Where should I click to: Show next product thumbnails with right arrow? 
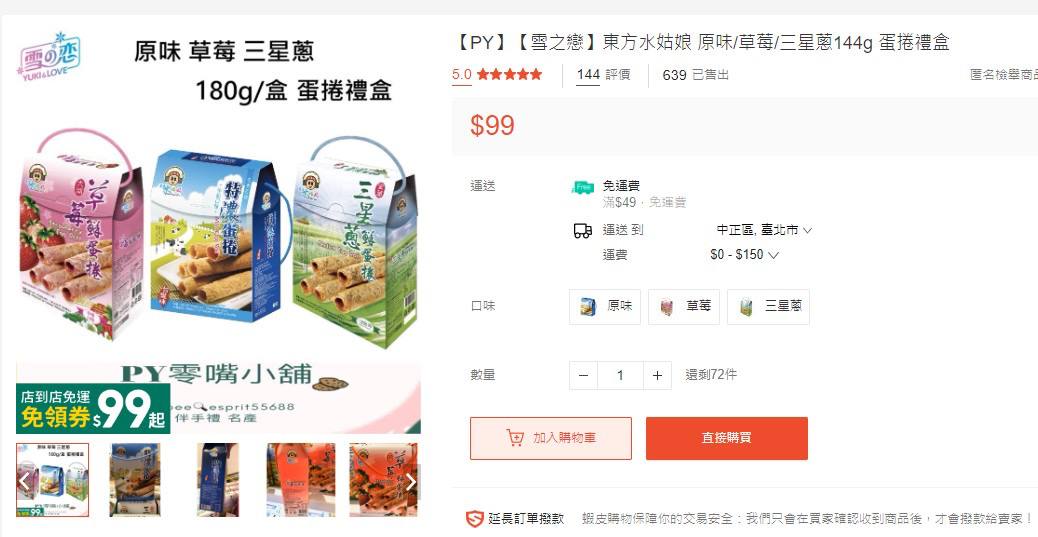[411, 481]
